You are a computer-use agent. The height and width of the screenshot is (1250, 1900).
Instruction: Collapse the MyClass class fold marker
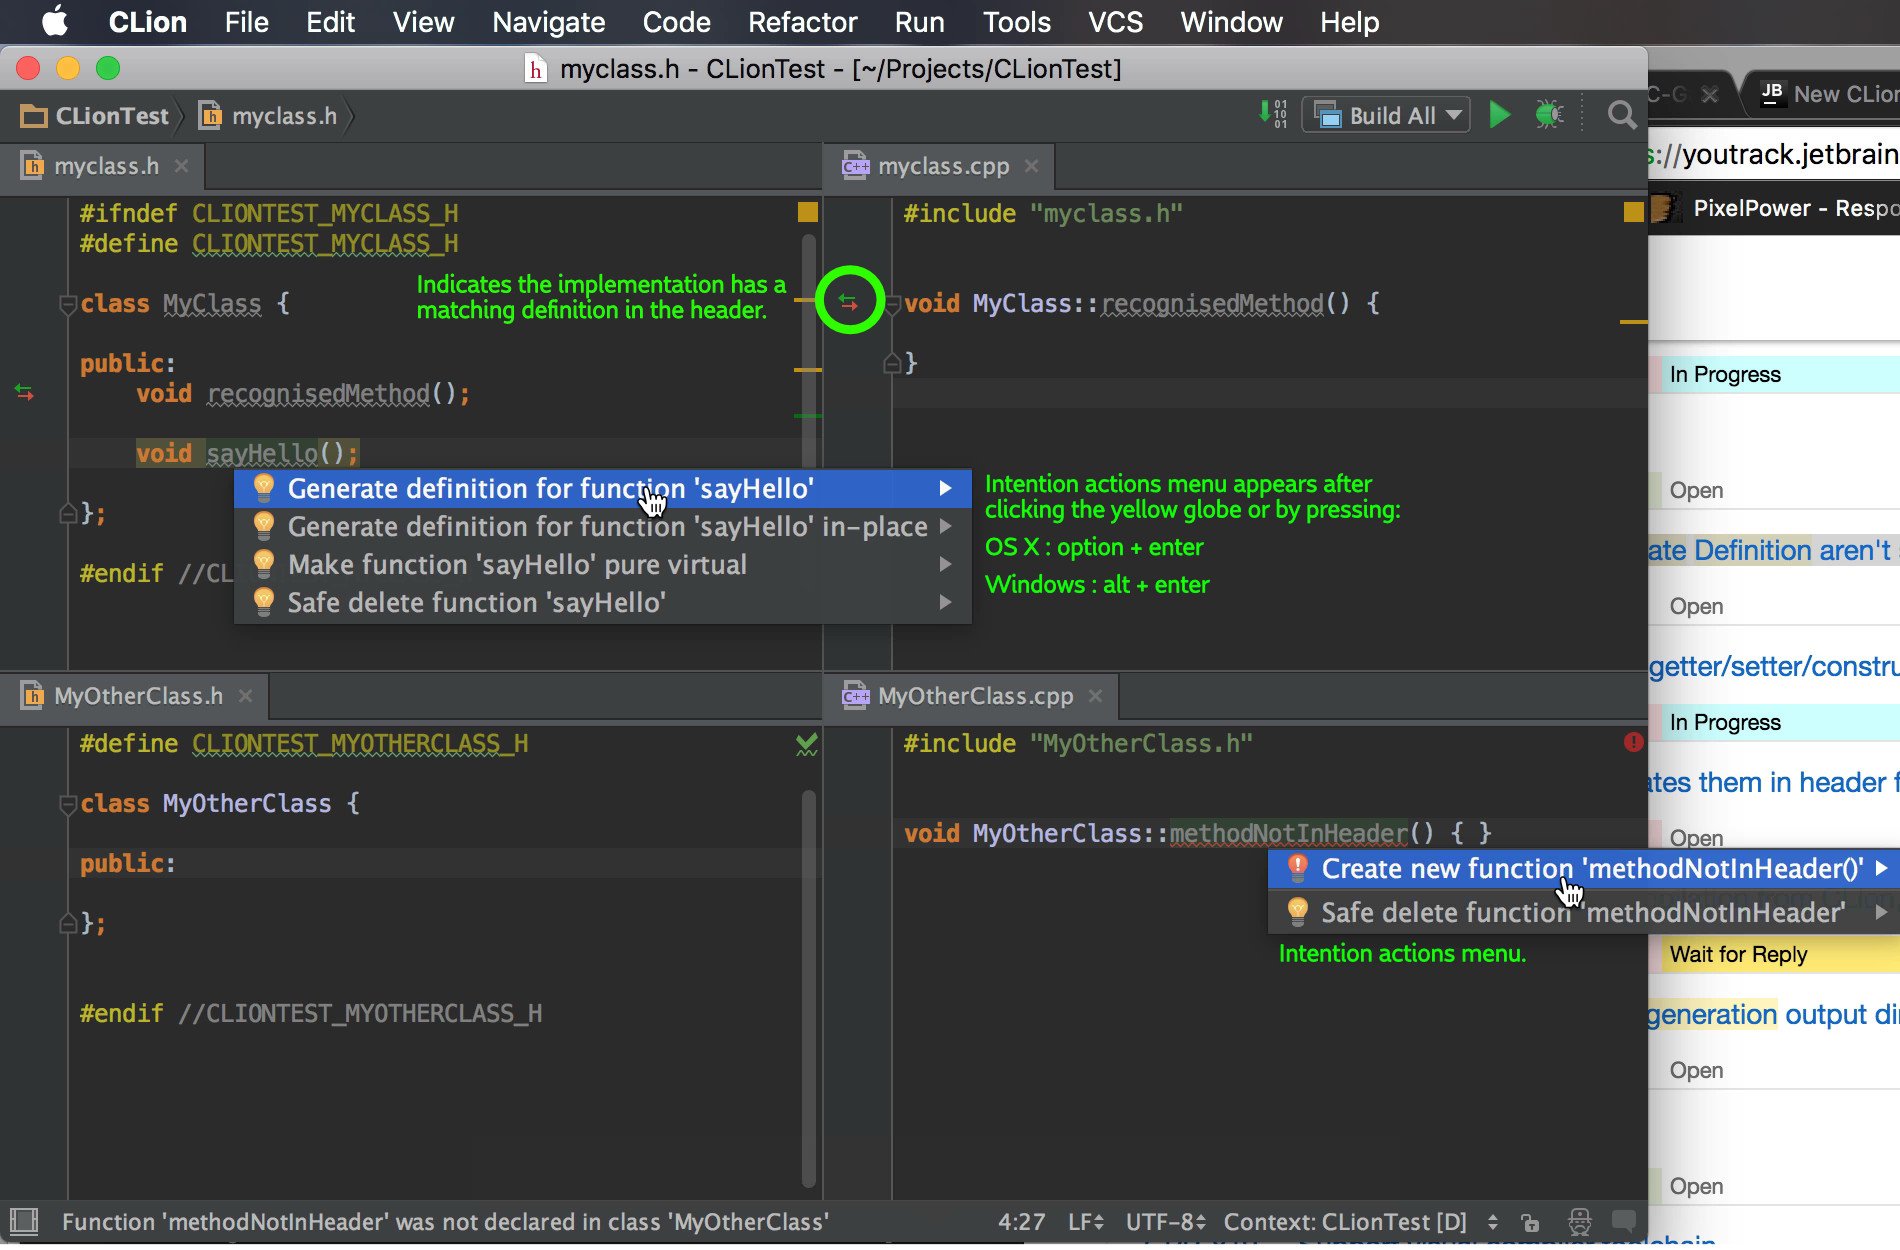(x=68, y=304)
